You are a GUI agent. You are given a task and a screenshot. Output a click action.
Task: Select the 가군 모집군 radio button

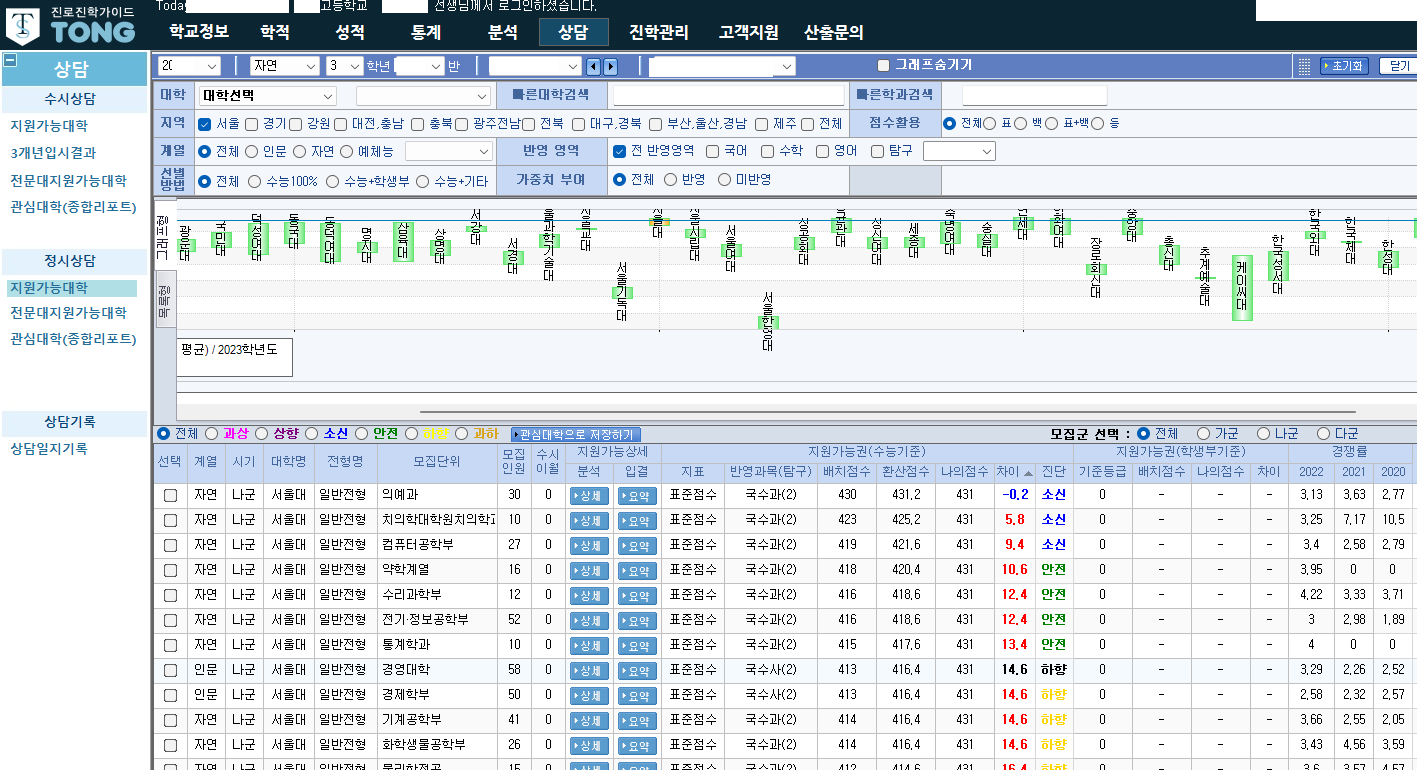[1203, 434]
